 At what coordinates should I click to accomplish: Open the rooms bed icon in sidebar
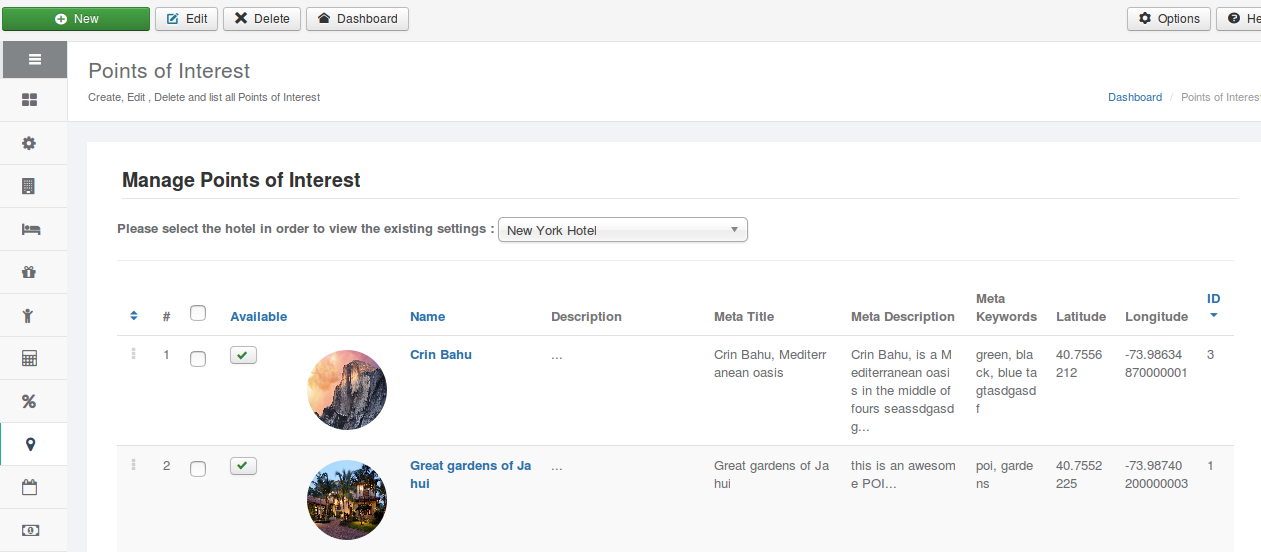[29, 229]
